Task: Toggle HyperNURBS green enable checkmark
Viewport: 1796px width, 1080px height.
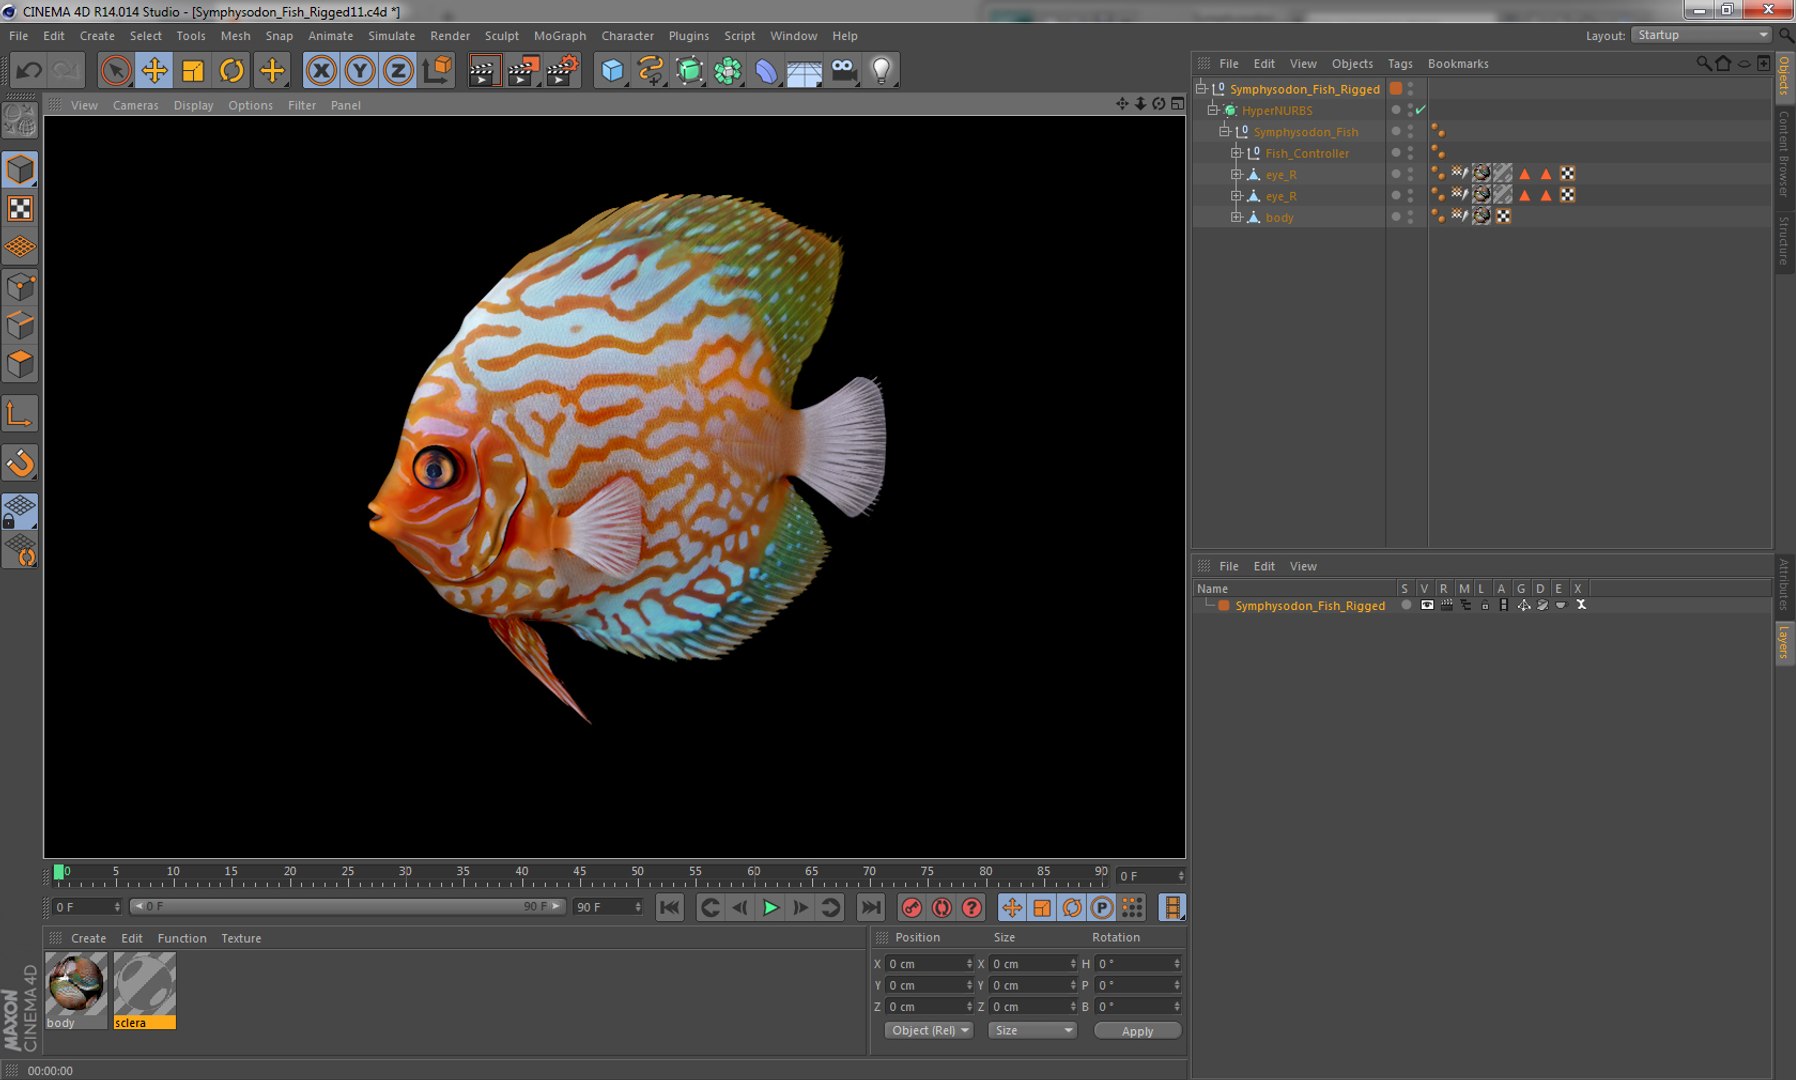Action: point(1420,110)
